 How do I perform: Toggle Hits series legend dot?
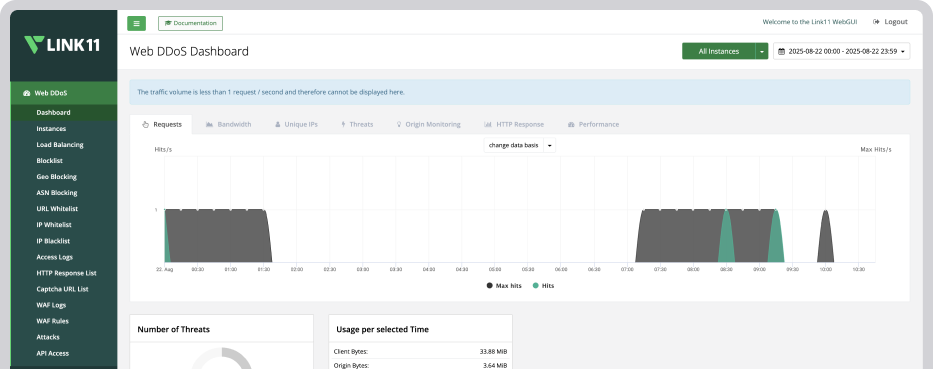click(536, 286)
